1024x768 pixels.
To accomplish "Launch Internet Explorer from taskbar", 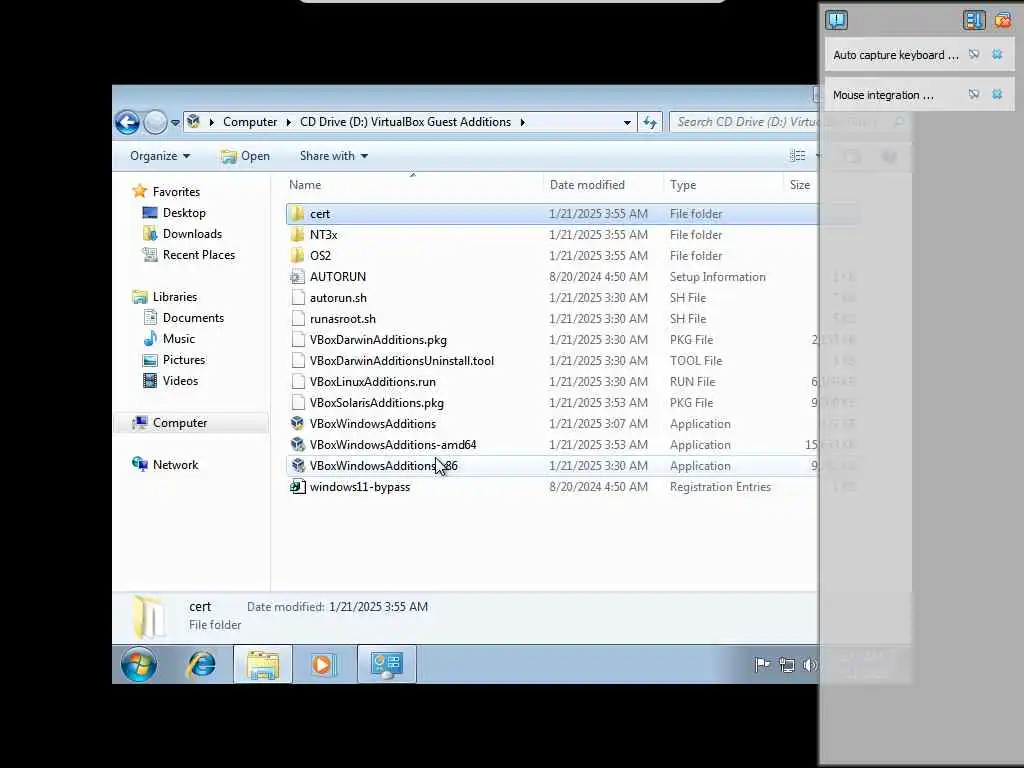I will point(201,664).
